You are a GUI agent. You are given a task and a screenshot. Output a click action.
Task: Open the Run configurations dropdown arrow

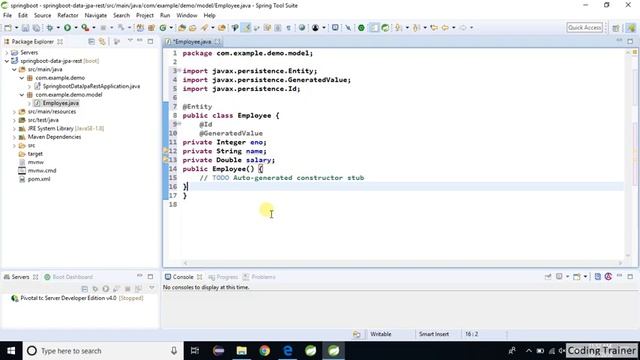coord(76,28)
